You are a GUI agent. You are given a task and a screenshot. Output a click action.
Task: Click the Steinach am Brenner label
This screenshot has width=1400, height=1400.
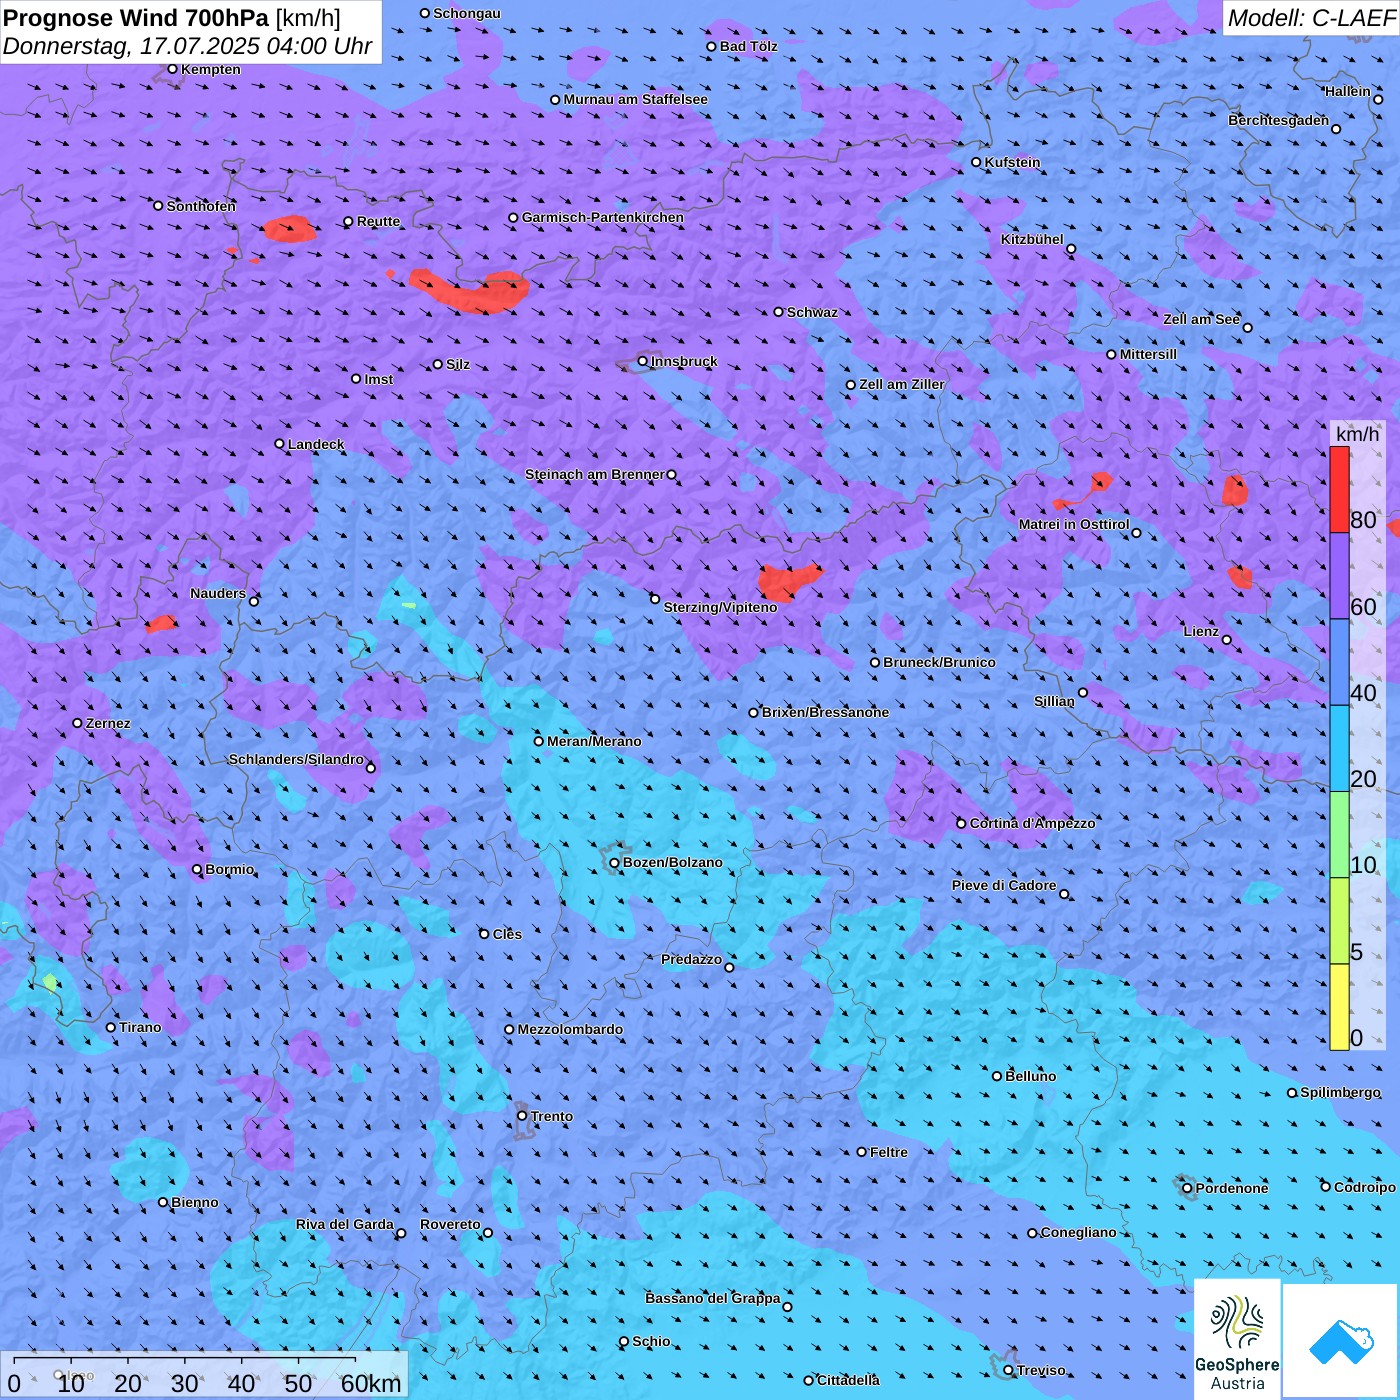tap(594, 474)
